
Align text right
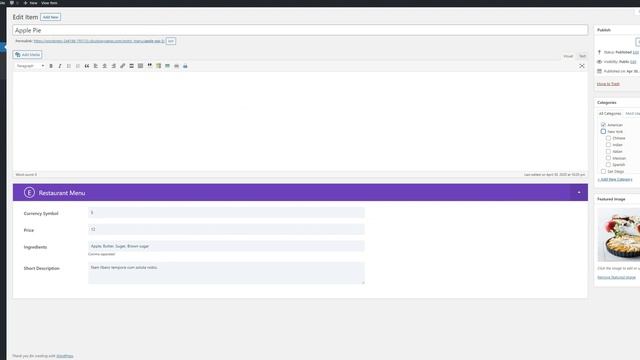pos(114,66)
